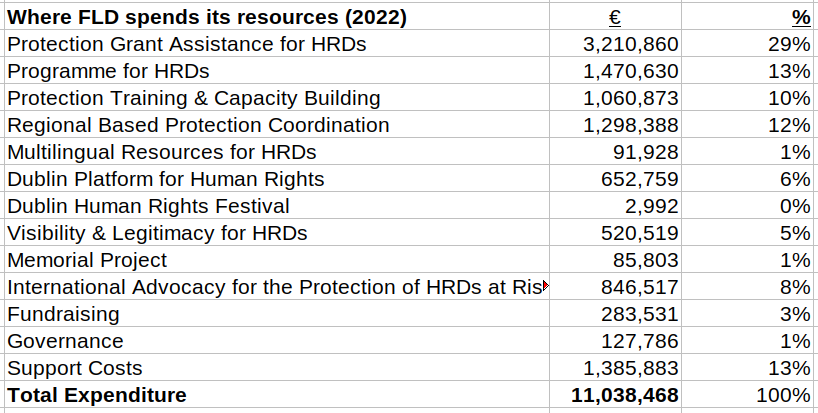Select the 846,517 amount cell

645,287
